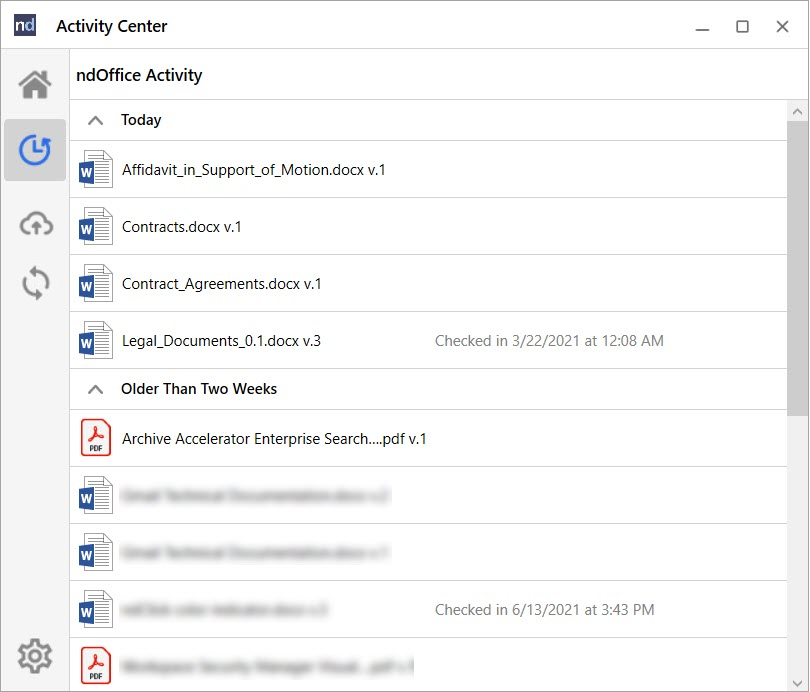Open Contract_Agreements.docx v.1 entry
The width and height of the screenshot is (810, 692).
[x=221, y=284]
